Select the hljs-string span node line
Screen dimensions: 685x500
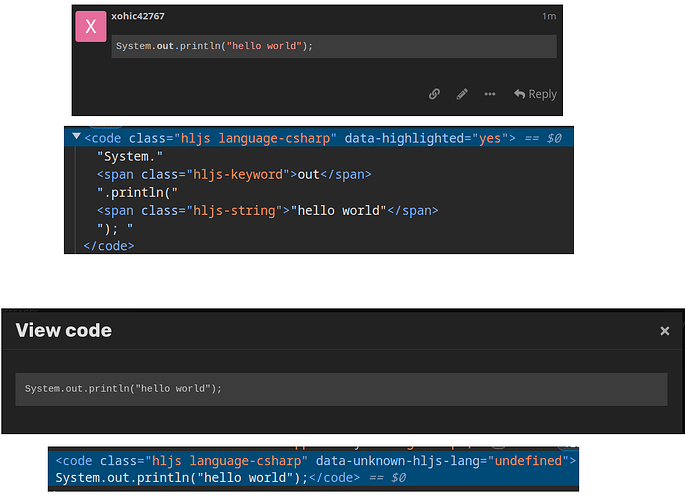click(x=267, y=211)
